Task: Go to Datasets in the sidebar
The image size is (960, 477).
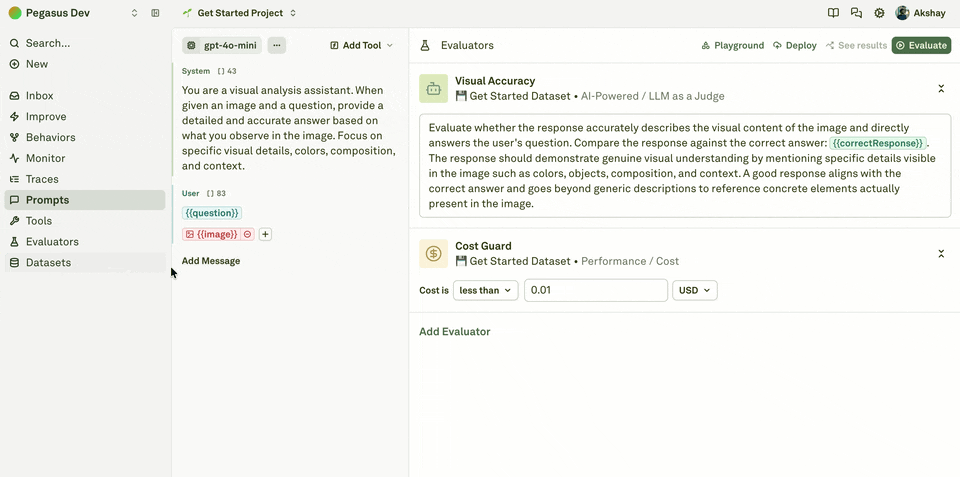Action: (84, 262)
